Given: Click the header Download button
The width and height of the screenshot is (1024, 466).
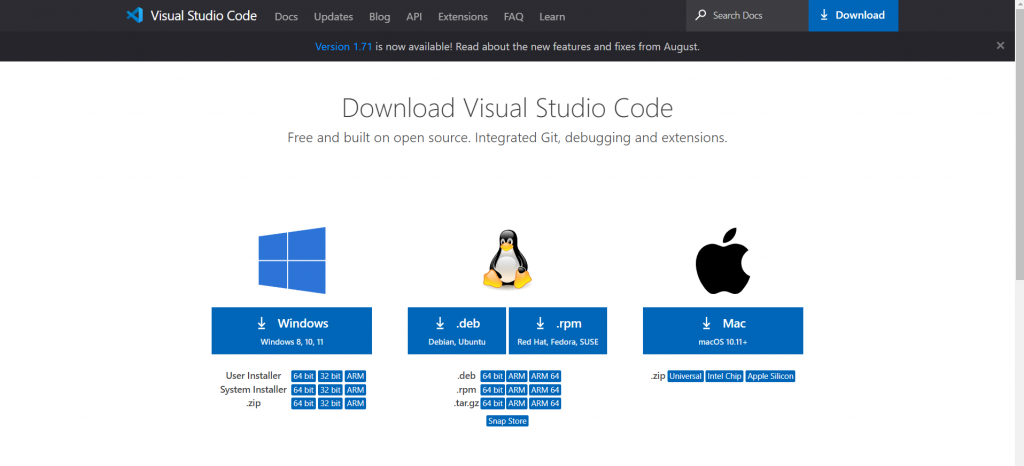Looking at the screenshot, I should [853, 15].
